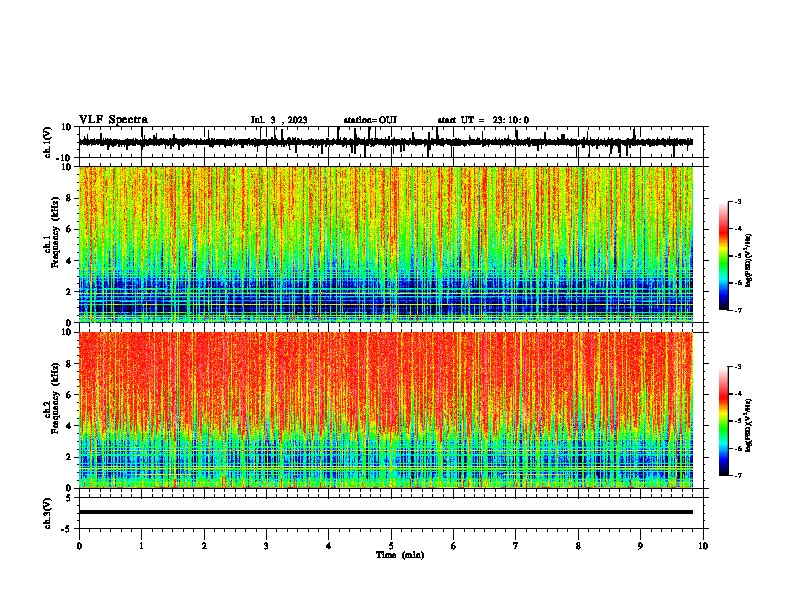Screen dimensions: 792x612
Task: Select the "Jul 3, 2023" date text
Action: tap(279, 120)
